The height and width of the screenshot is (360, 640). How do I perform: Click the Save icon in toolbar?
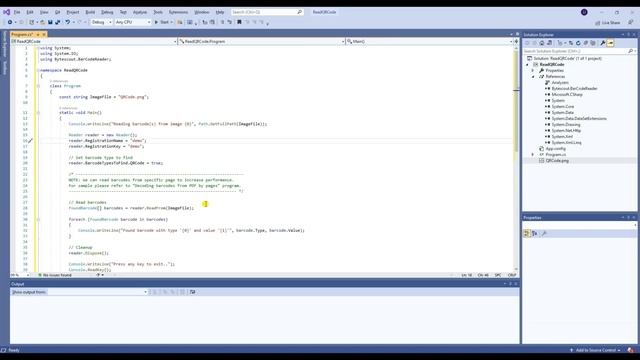pos(50,22)
